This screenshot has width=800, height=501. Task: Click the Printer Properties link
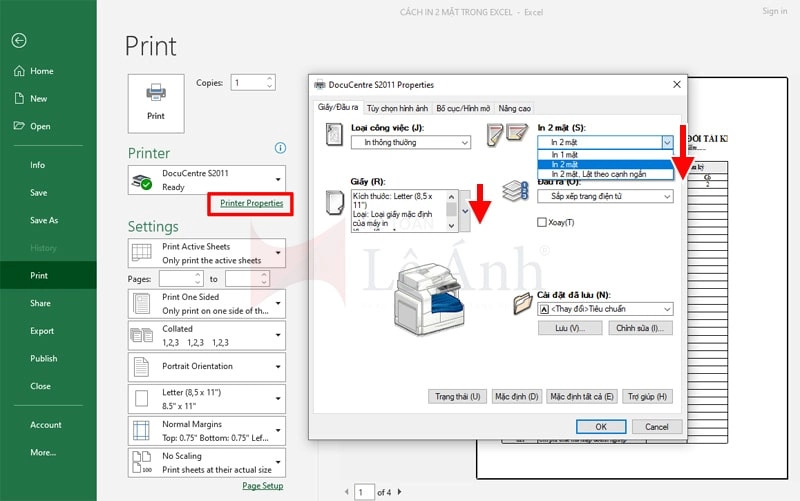(252, 203)
